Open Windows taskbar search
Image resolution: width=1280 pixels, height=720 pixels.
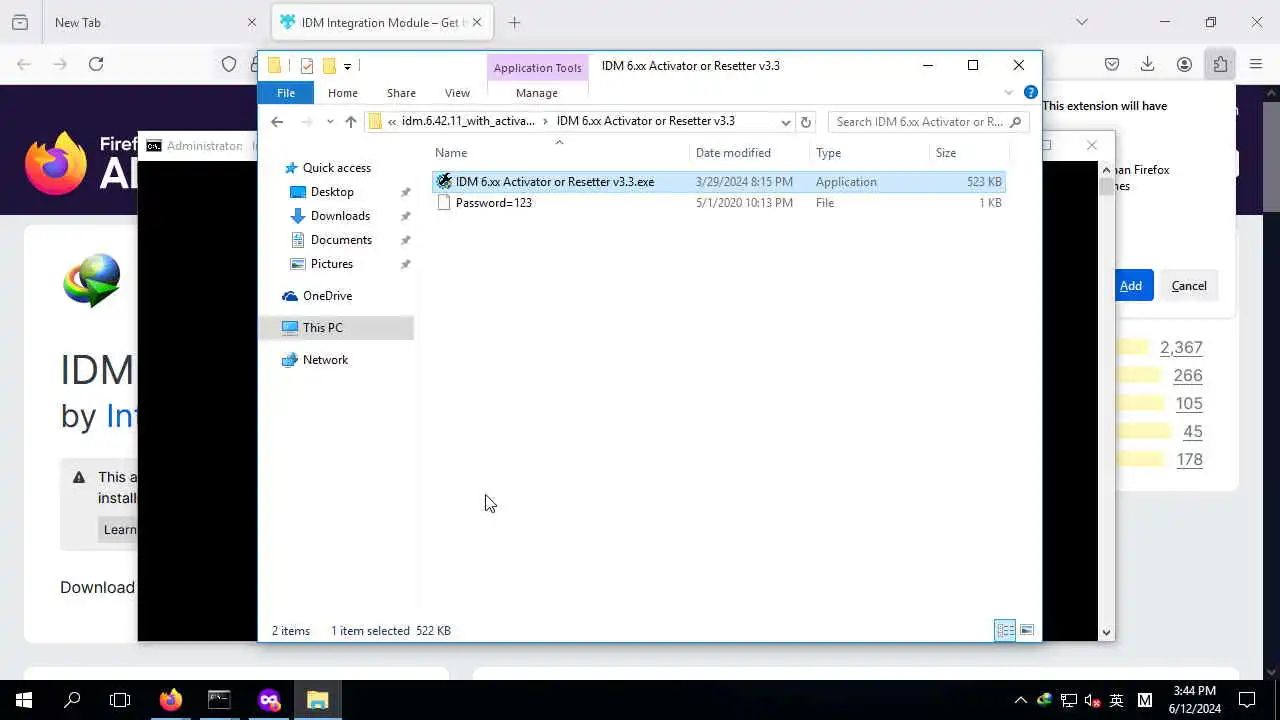[x=72, y=700]
